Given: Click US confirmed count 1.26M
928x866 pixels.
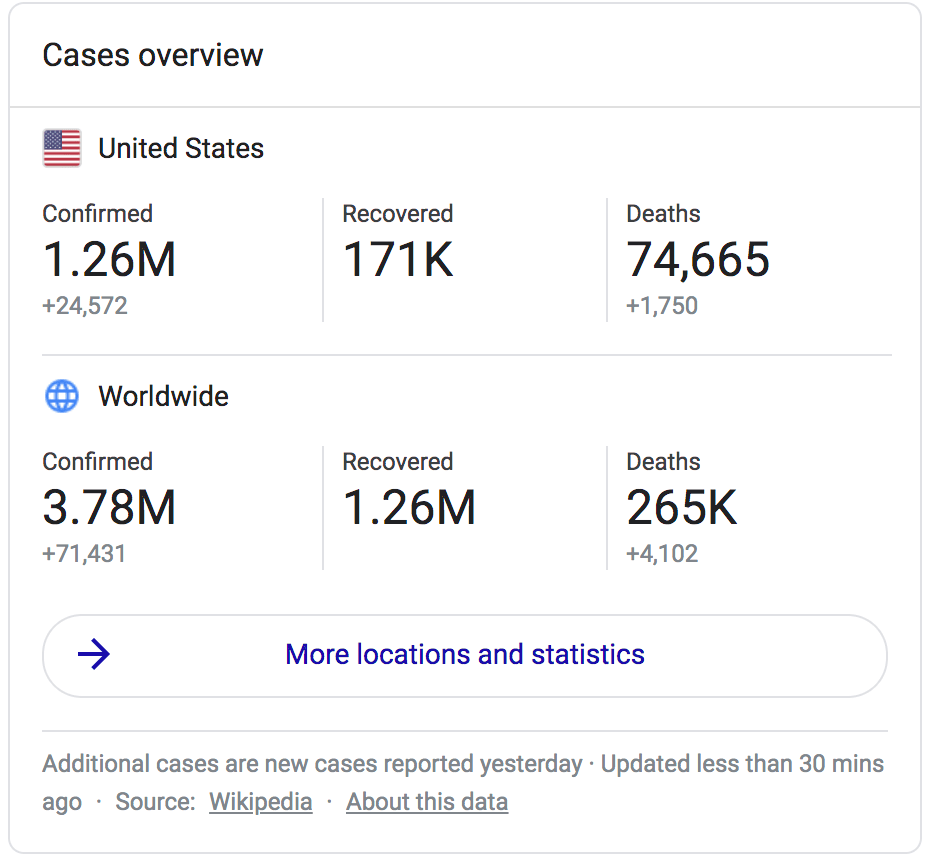Looking at the screenshot, I should click(x=109, y=260).
